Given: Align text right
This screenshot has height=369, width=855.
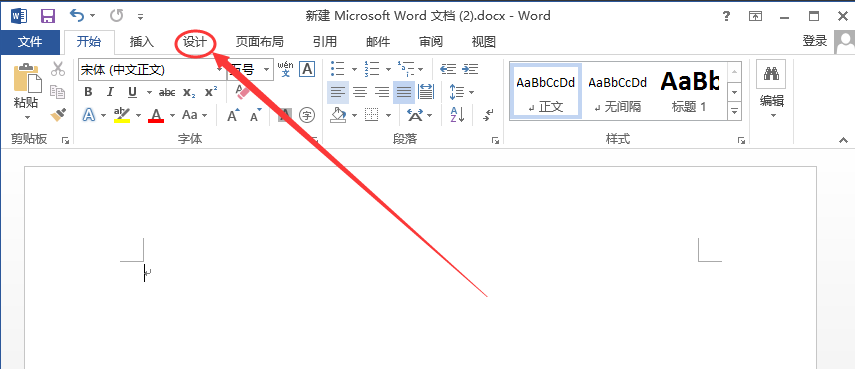Looking at the screenshot, I should click(x=382, y=92).
